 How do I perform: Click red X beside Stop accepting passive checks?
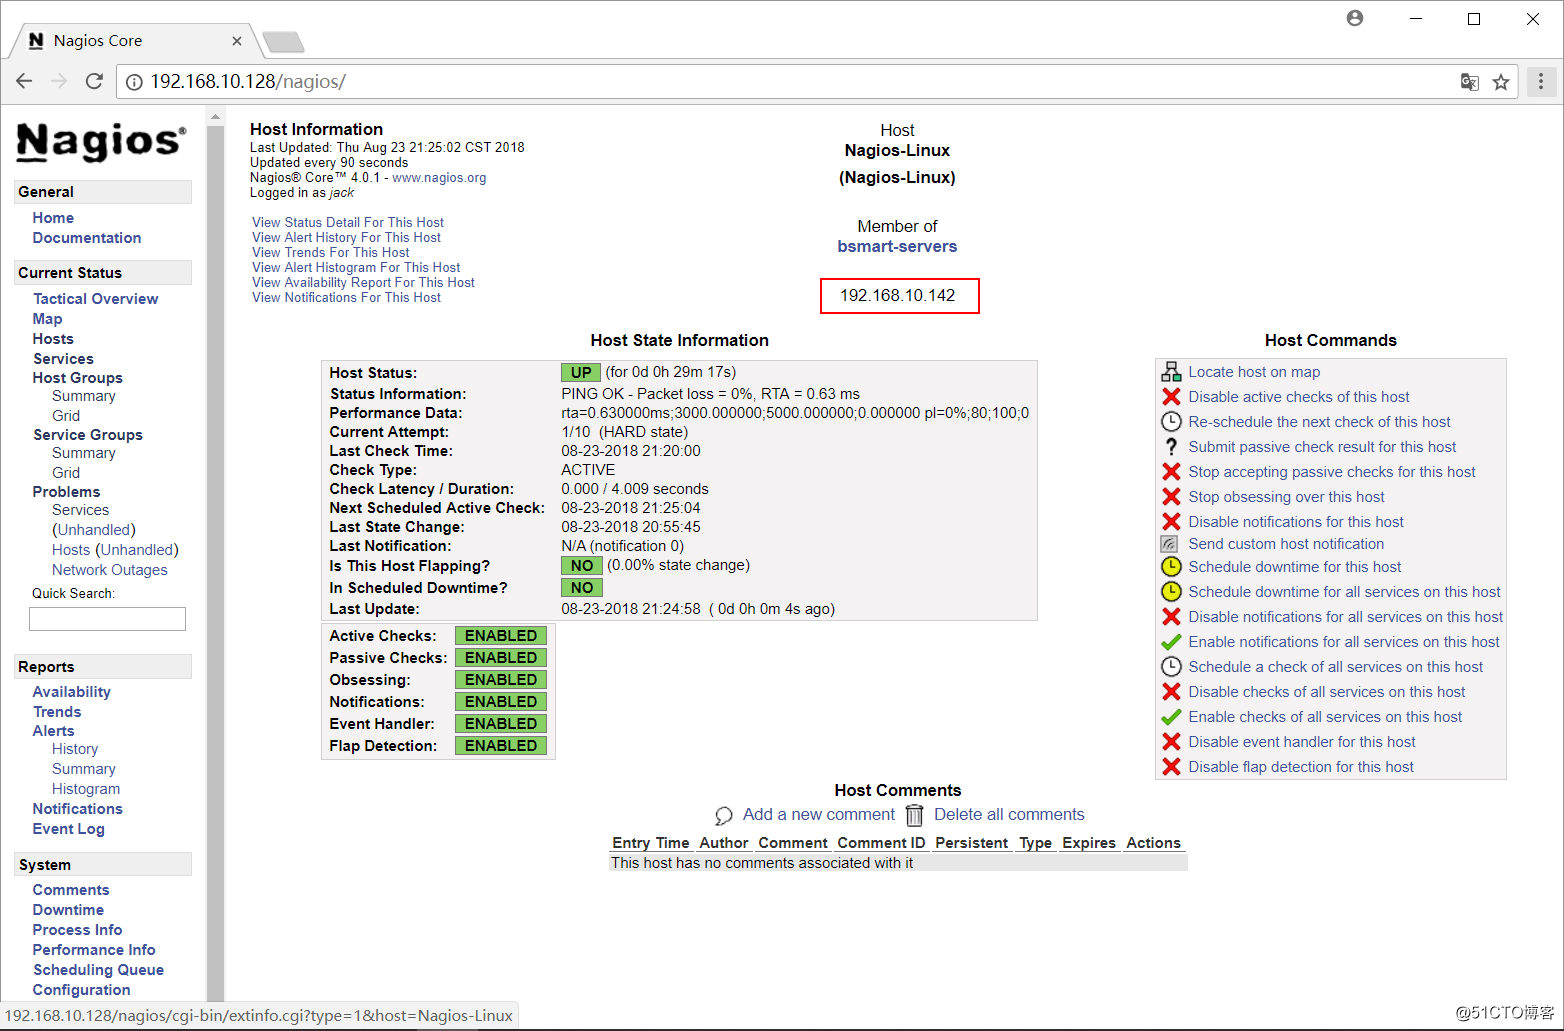[1171, 472]
